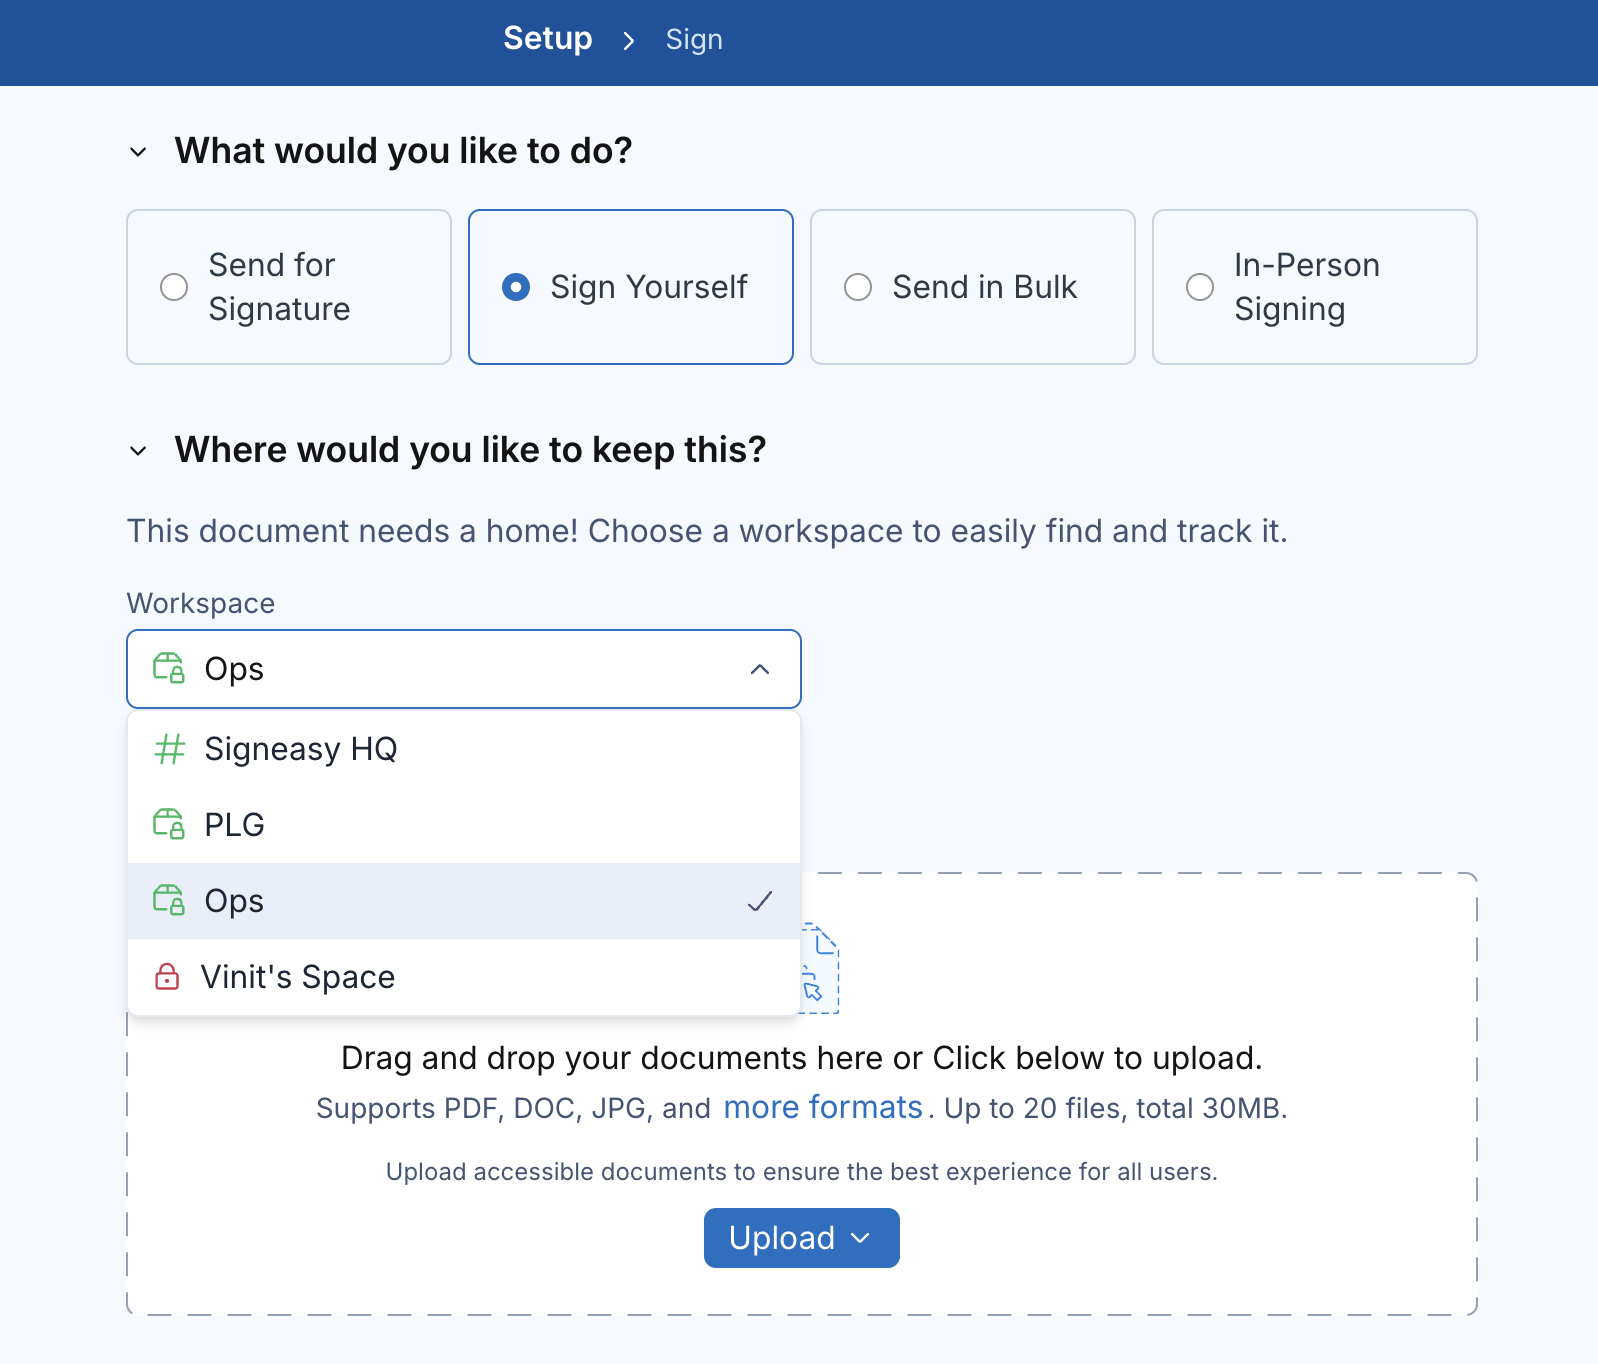Screen dimensions: 1598x1364
Task: Choose Vinit's Space from workspace list
Action: click(464, 977)
